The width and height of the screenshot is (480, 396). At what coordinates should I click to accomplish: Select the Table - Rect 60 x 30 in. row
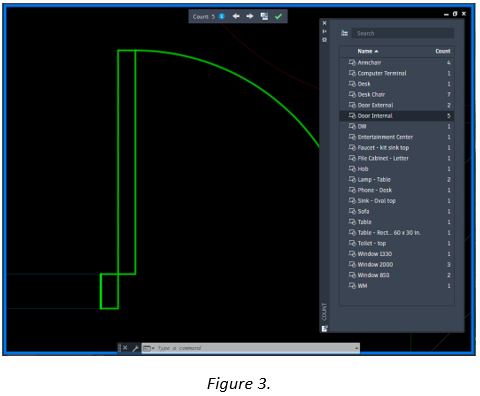pyautogui.click(x=397, y=233)
